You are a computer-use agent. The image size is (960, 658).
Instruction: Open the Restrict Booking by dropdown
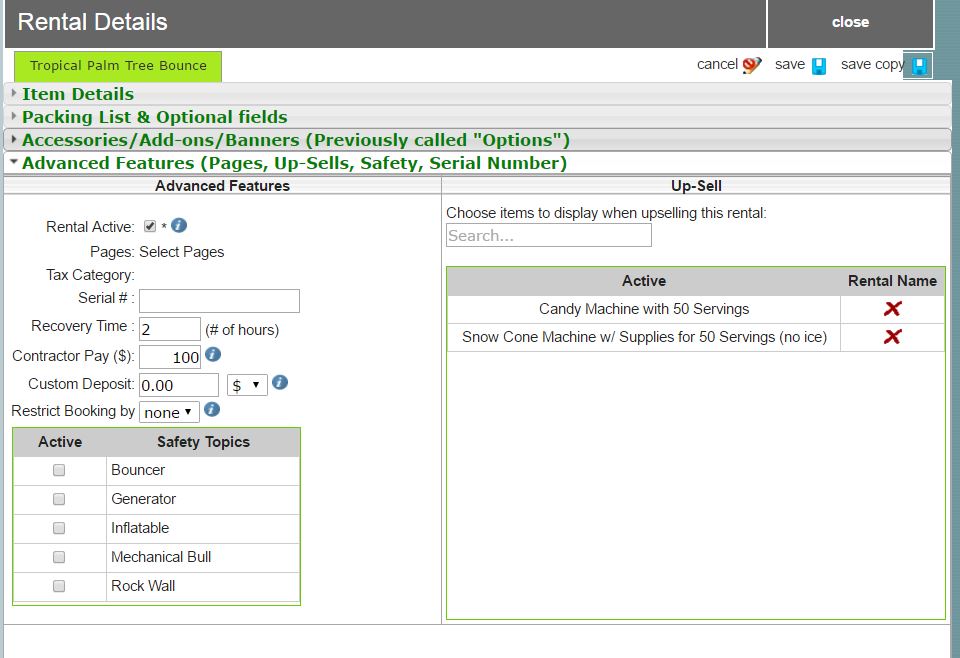[x=169, y=412]
